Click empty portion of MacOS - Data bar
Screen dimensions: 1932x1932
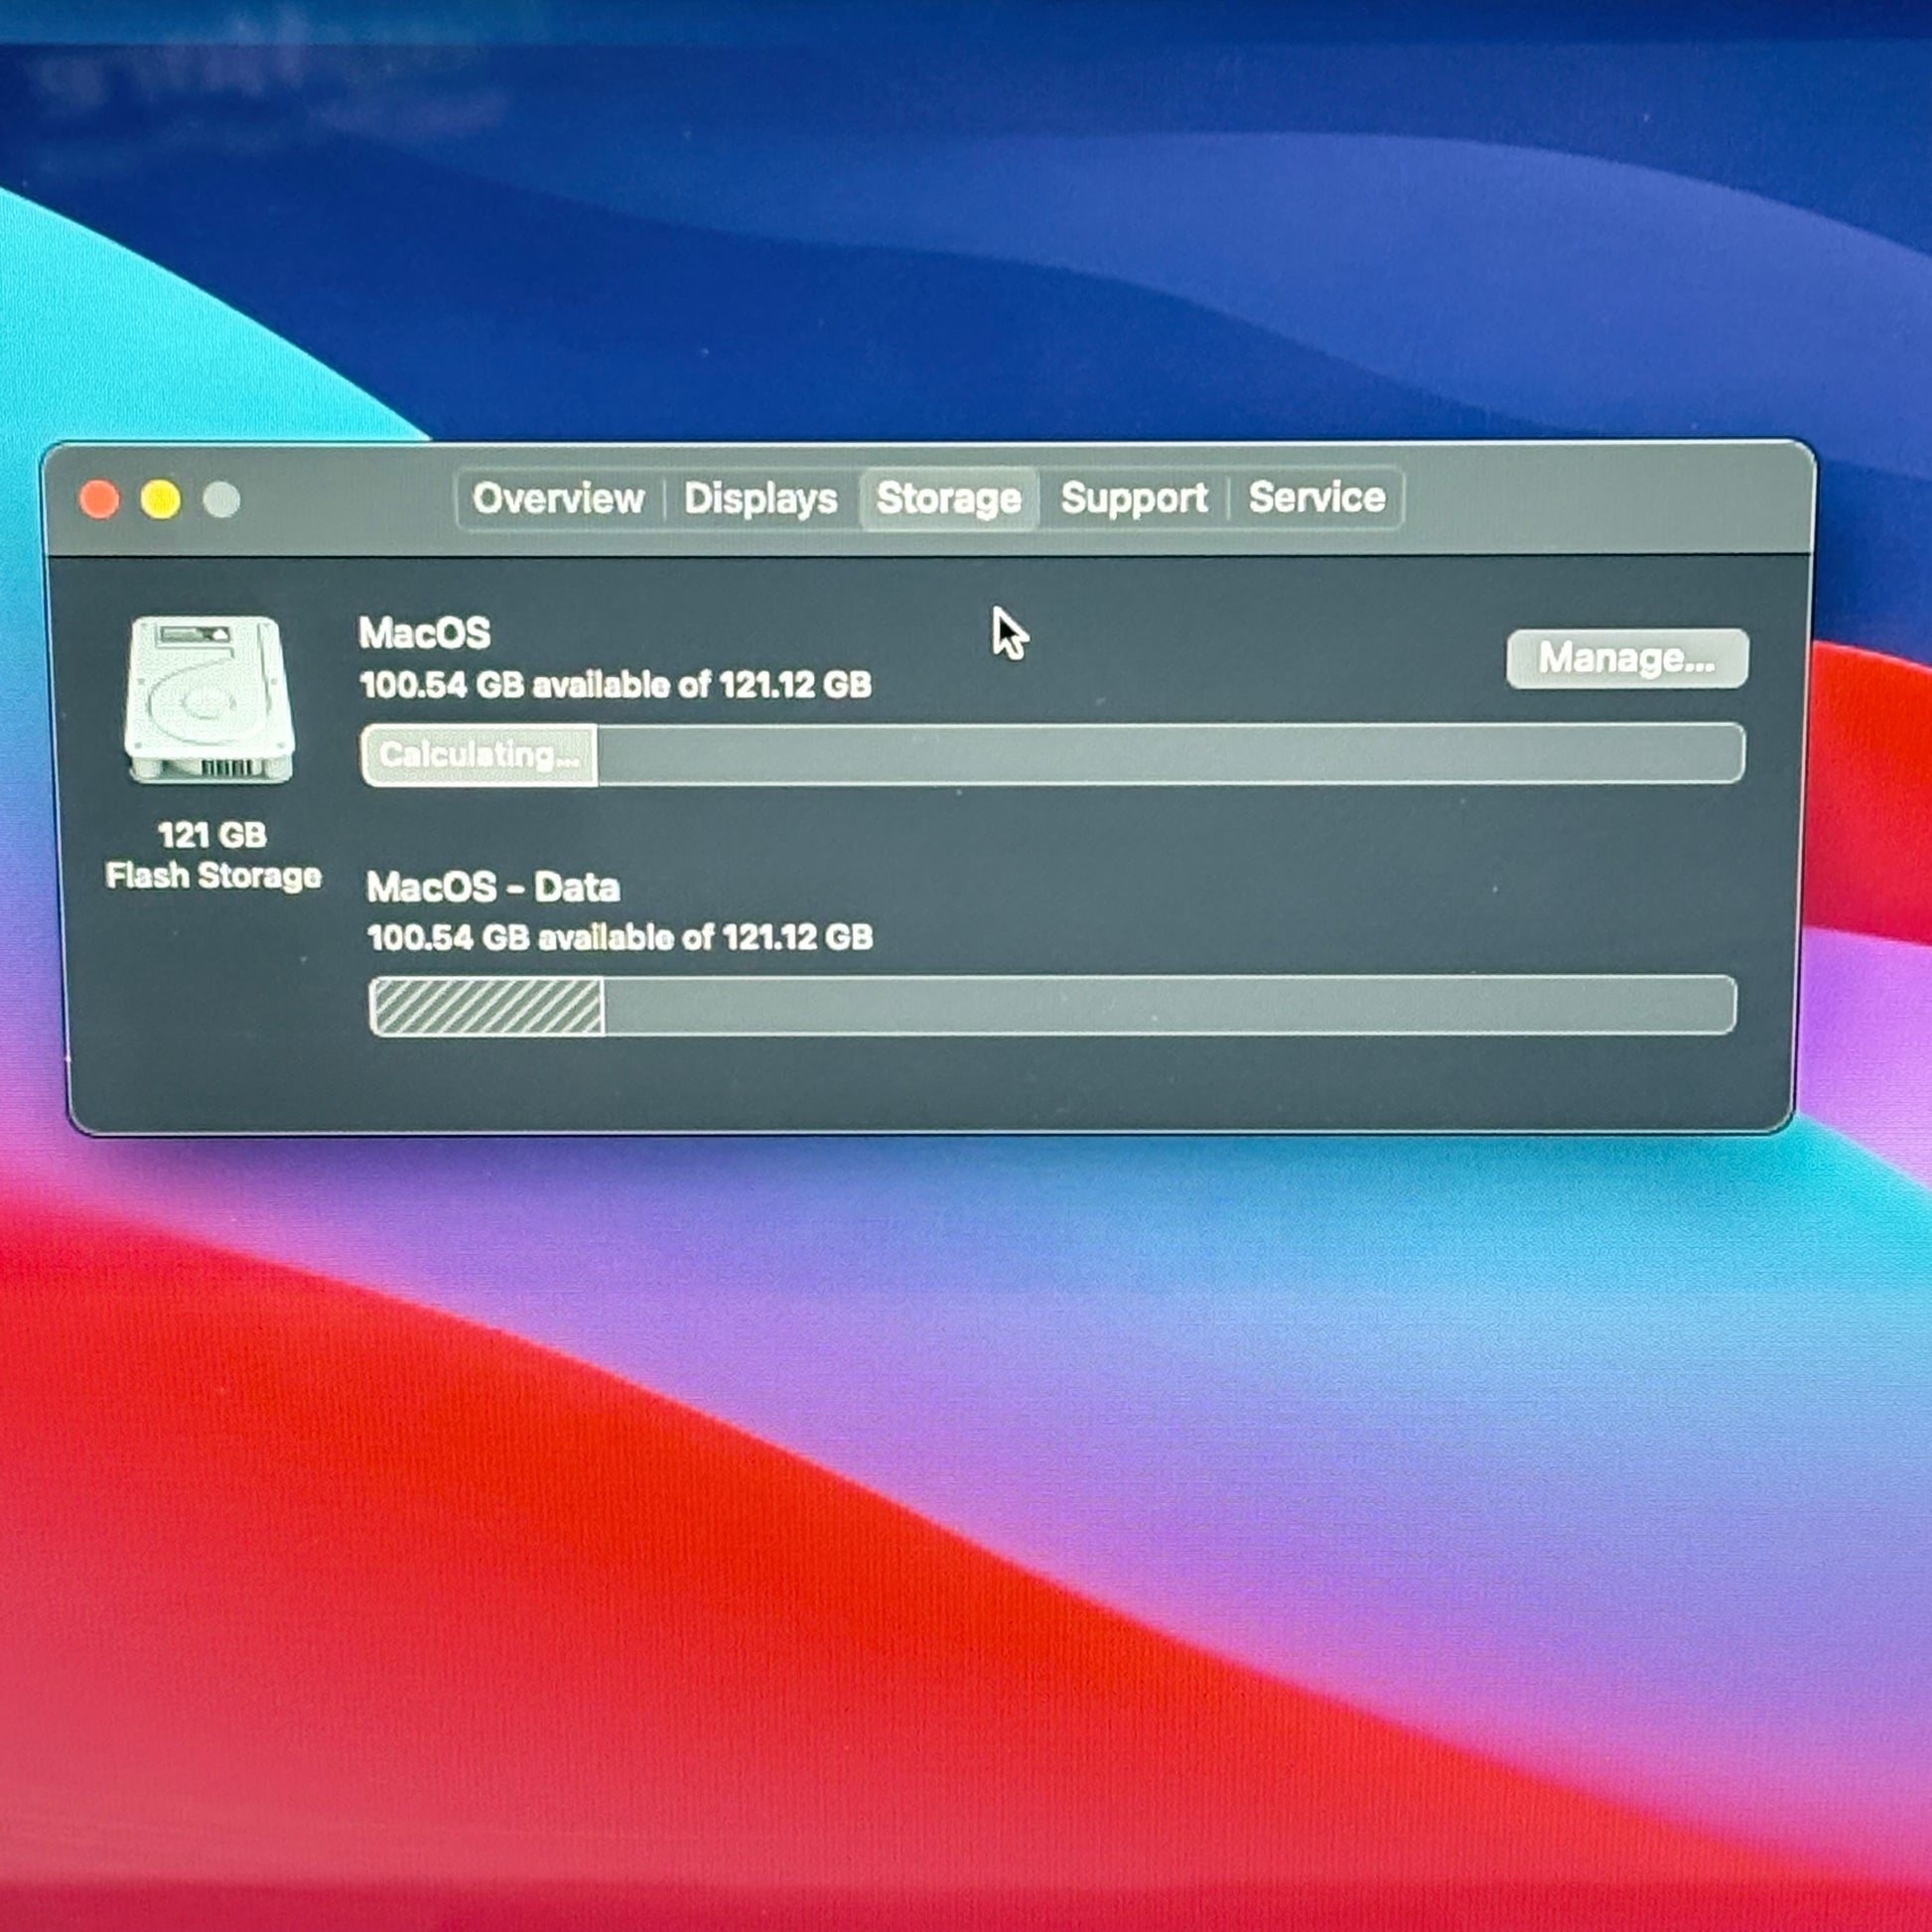click(1170, 1006)
